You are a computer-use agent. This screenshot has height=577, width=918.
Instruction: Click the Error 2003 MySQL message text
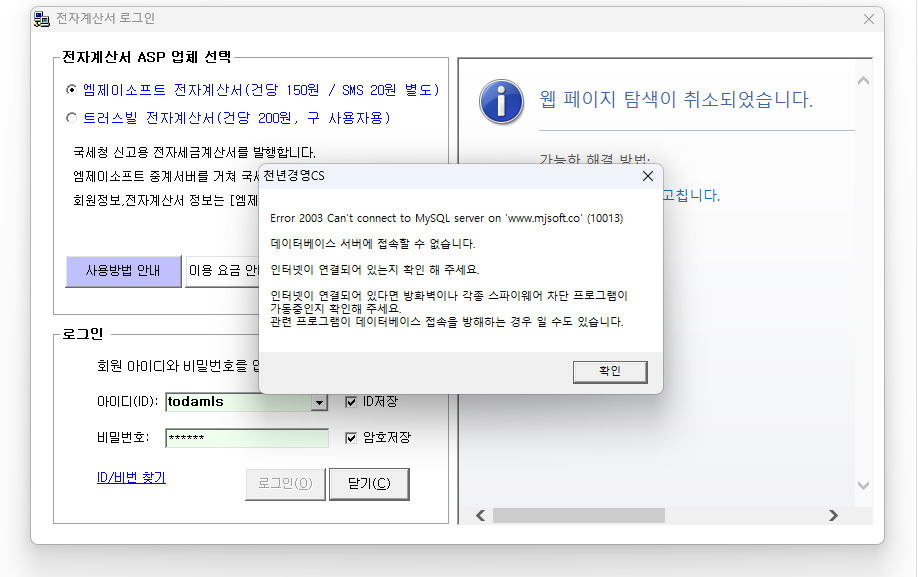coord(447,218)
